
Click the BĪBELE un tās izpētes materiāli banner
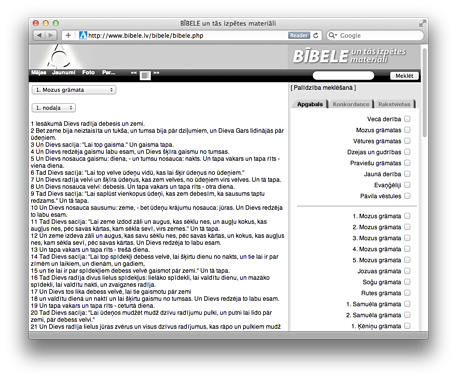[x=350, y=56]
